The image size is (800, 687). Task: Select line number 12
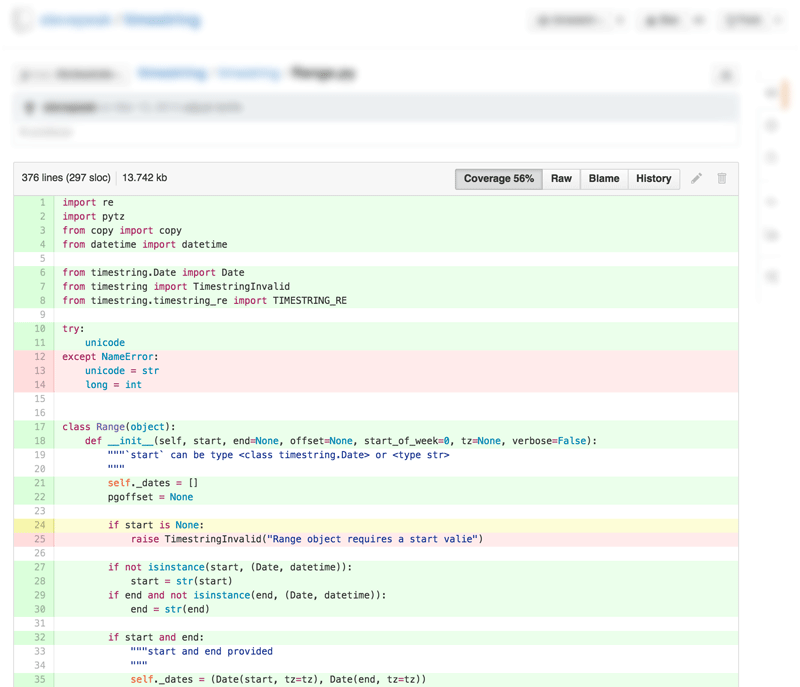[40, 357]
